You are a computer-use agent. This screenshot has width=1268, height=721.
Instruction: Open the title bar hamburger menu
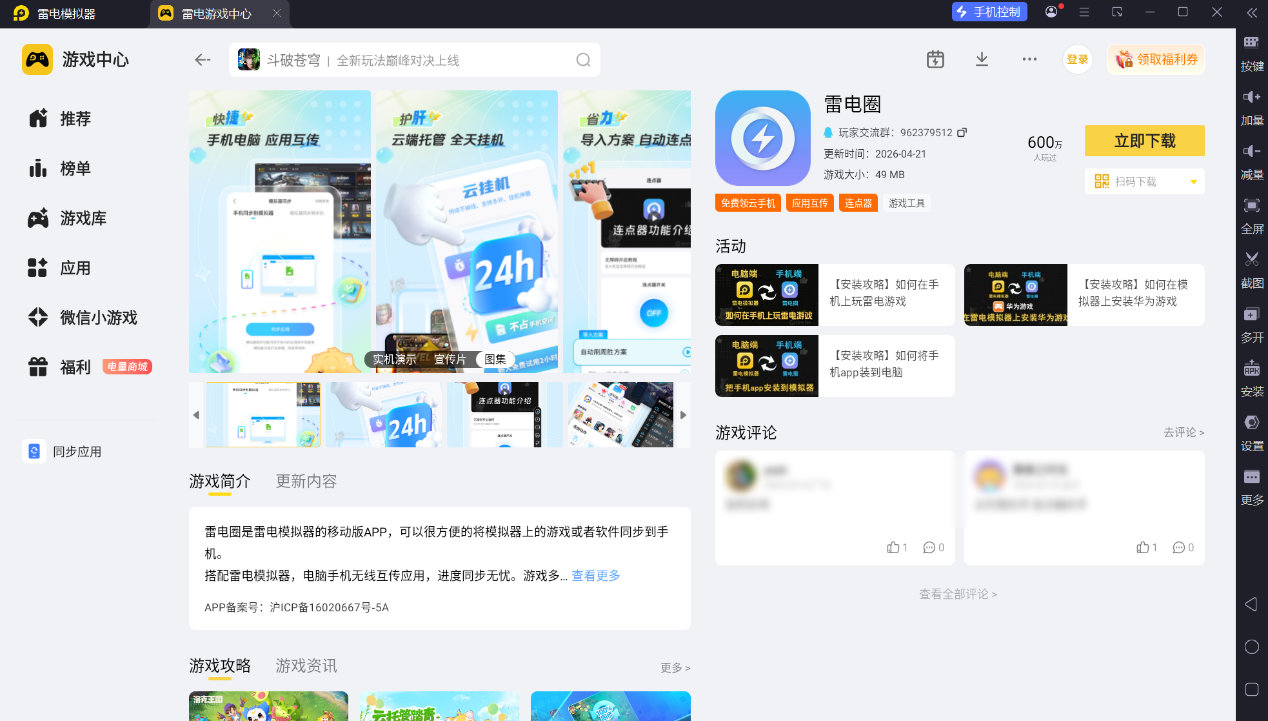(x=1084, y=12)
